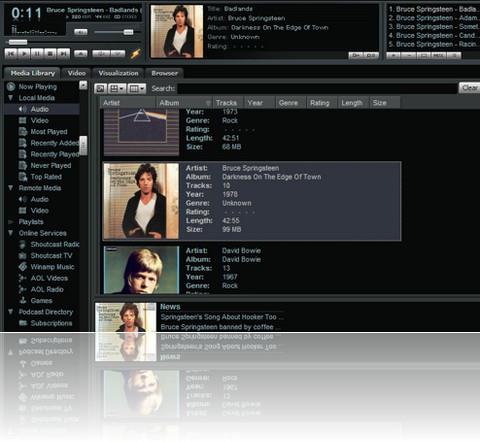The width and height of the screenshot is (480, 442).
Task: Sort by the Genre column header
Action: coord(290,103)
